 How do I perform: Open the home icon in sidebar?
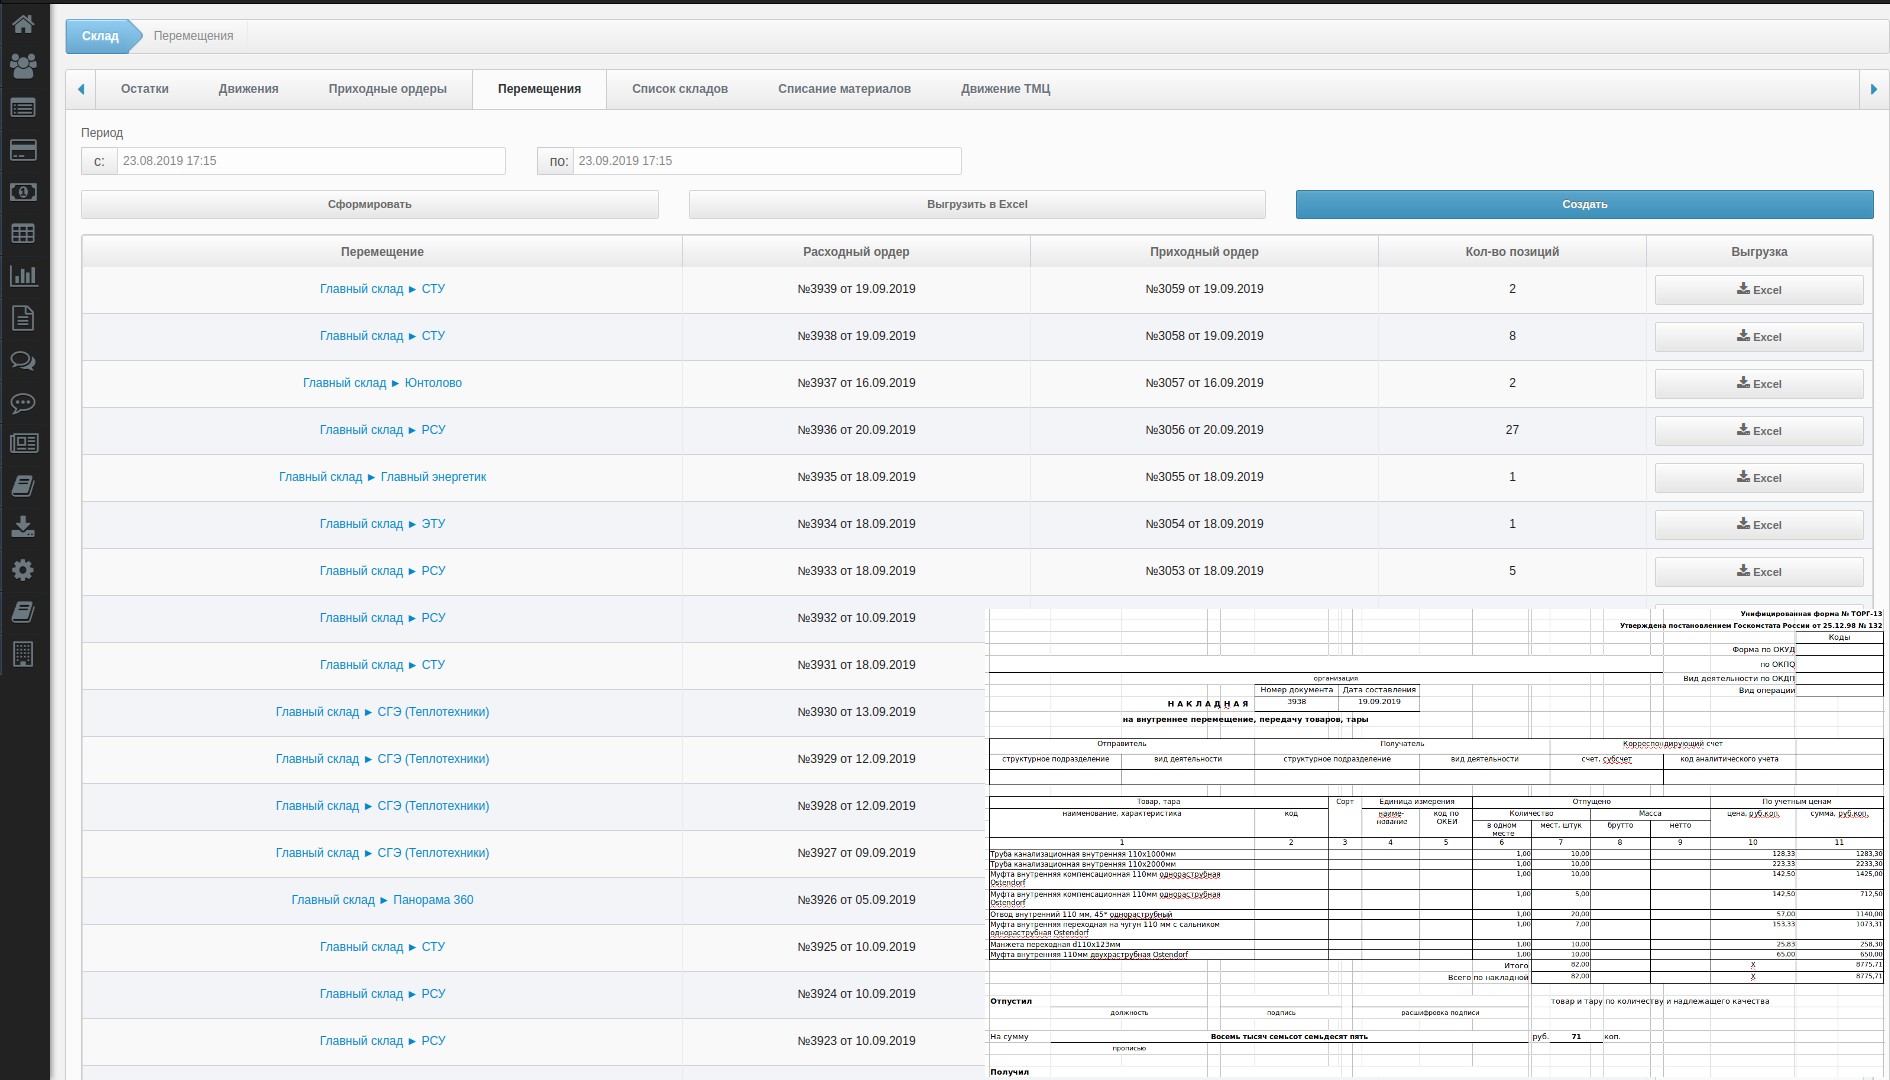(x=23, y=23)
